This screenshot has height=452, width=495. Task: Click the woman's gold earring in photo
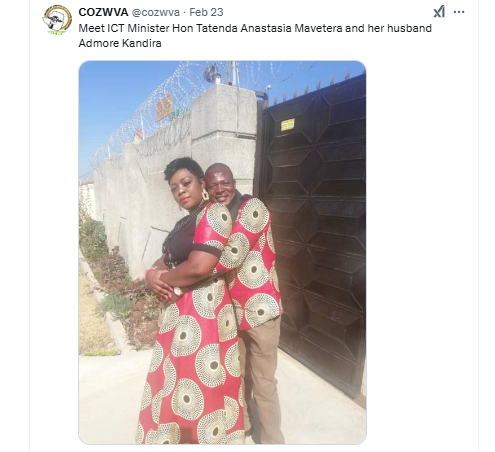coord(205,195)
